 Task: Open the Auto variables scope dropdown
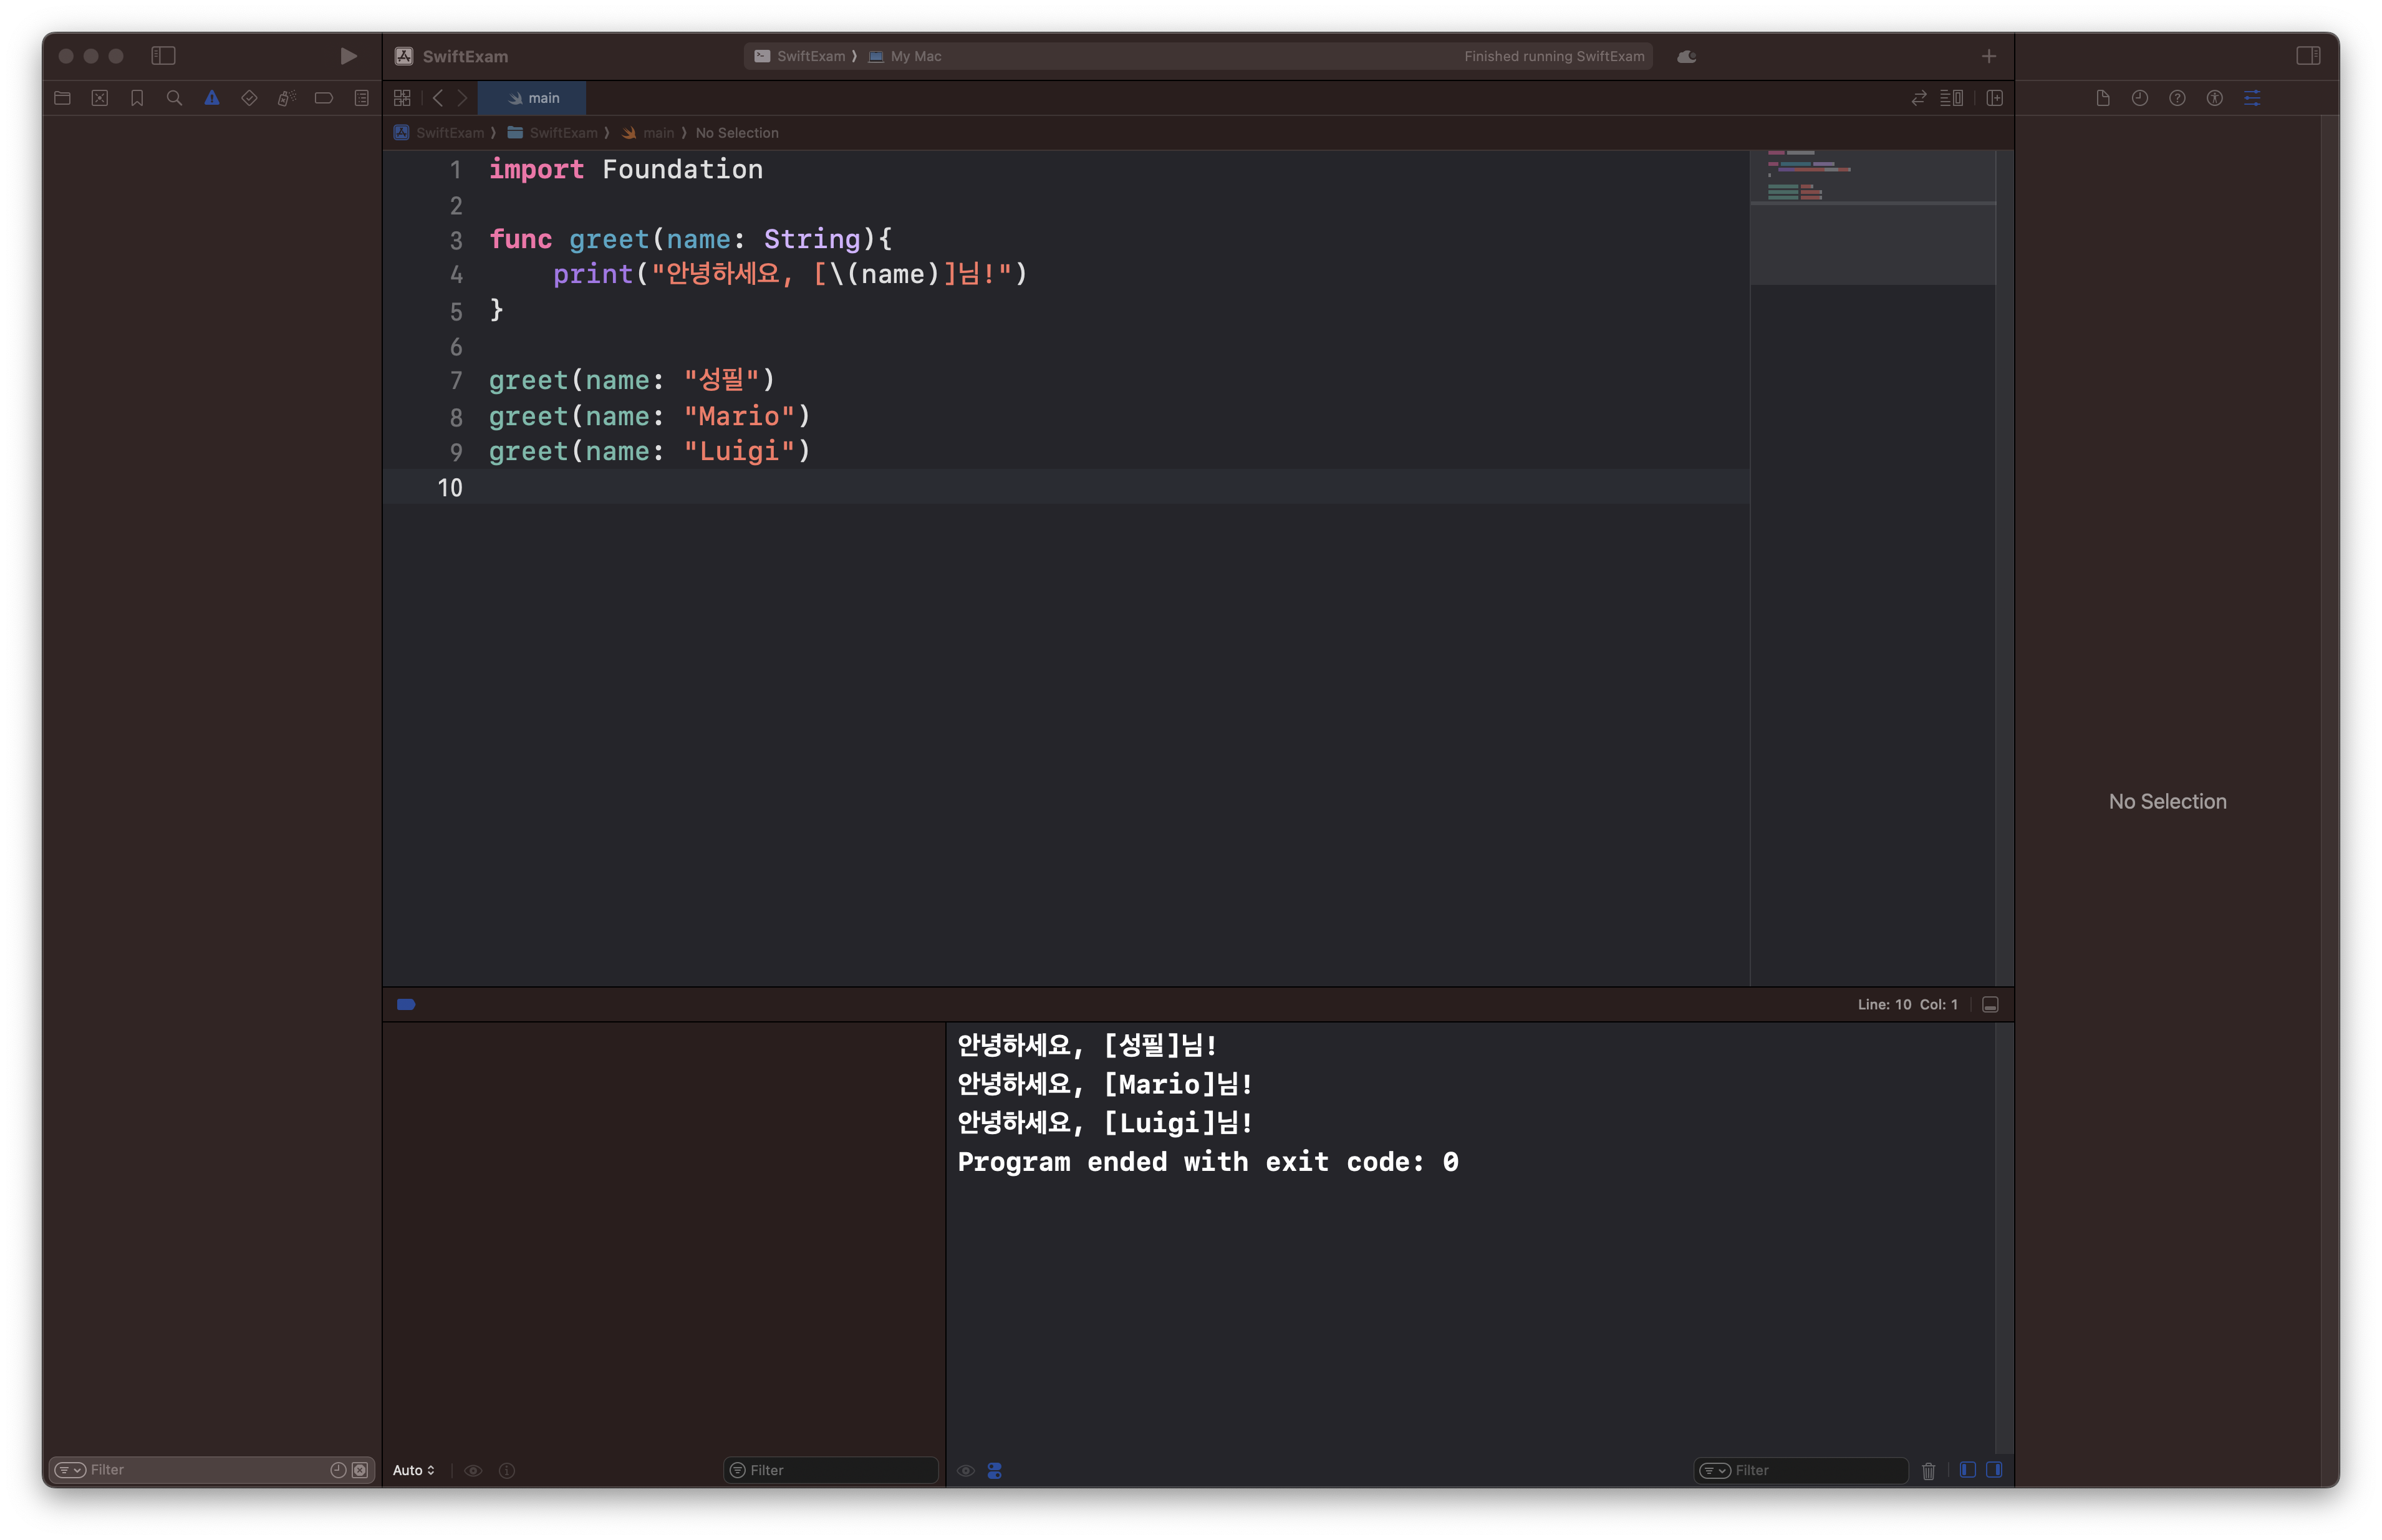[413, 1470]
